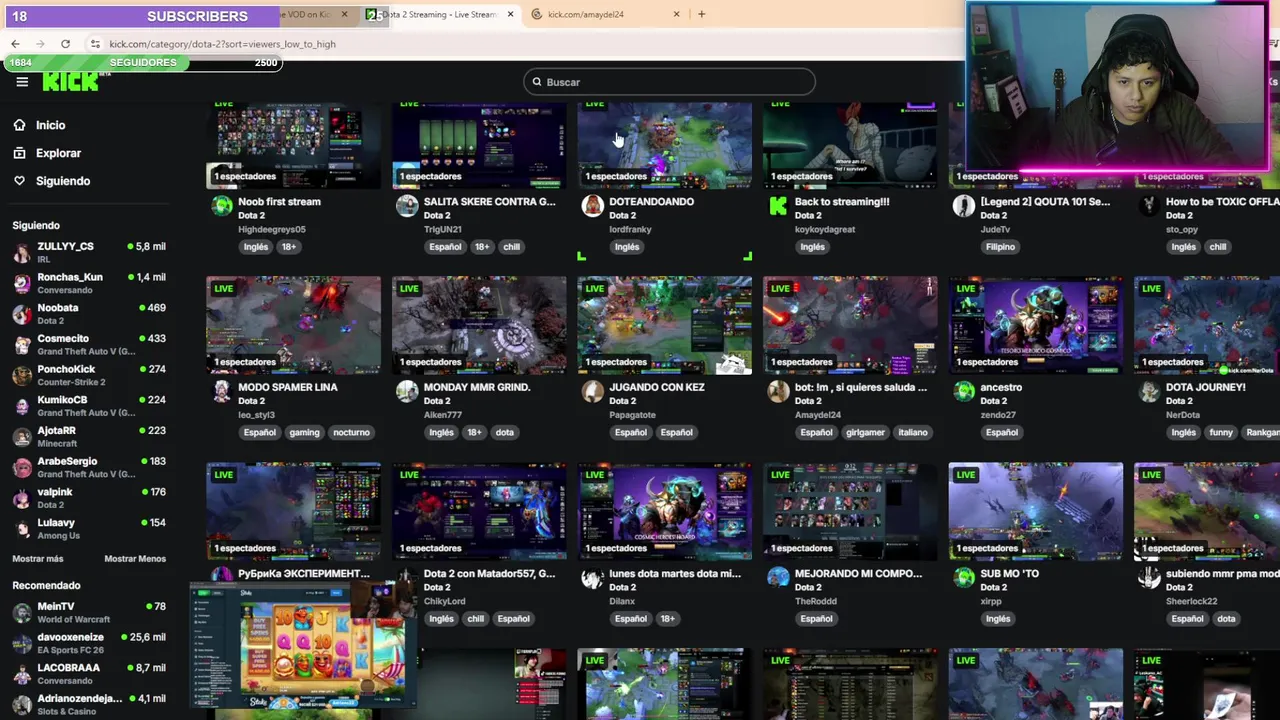This screenshot has width=1280, height=720.
Task: Switch to Dota 2 Streaming browser tab
Action: point(440,14)
